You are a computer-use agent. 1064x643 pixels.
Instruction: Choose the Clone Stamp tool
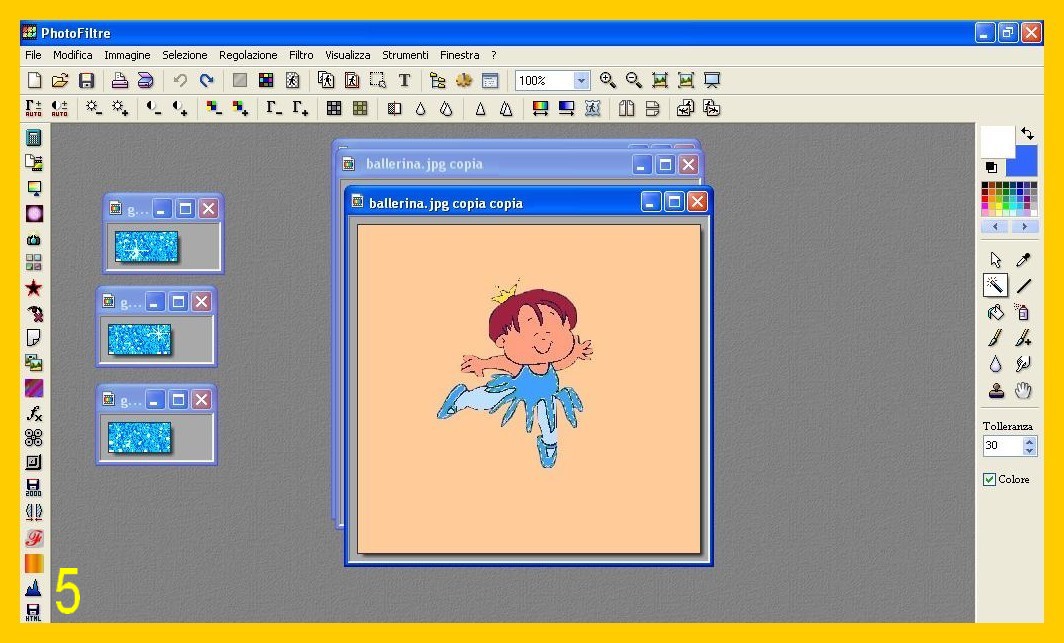[995, 391]
